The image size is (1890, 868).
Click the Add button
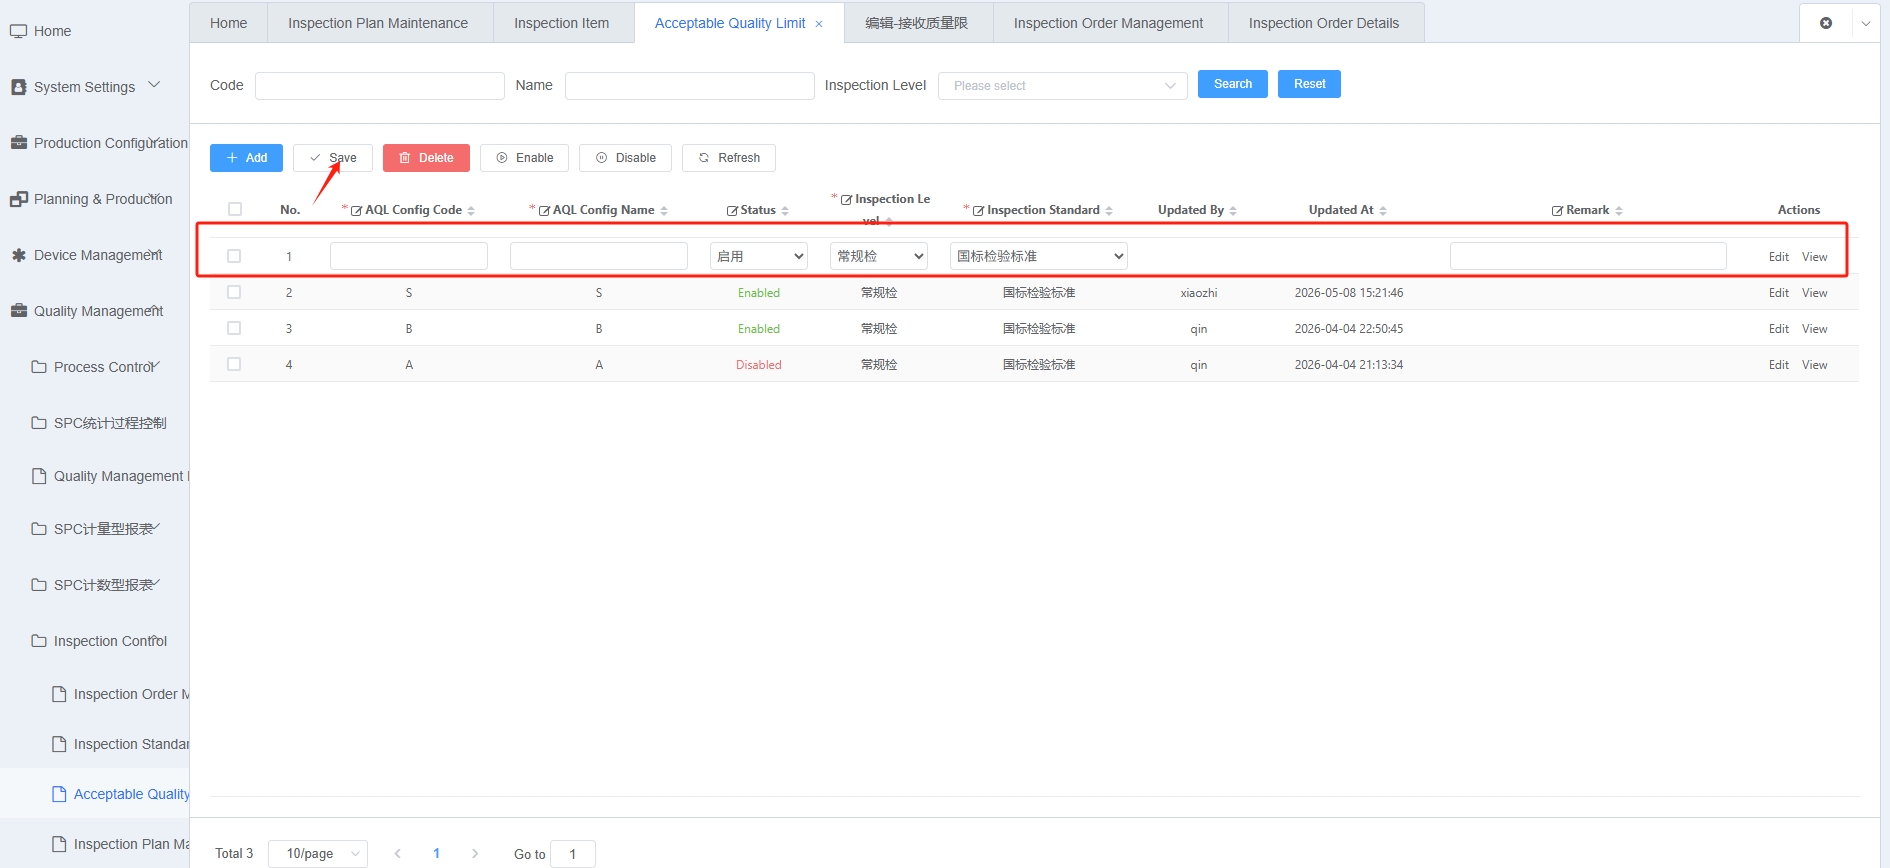pyautogui.click(x=246, y=158)
